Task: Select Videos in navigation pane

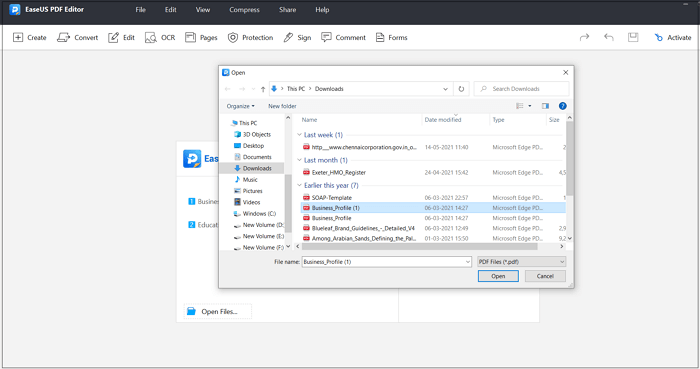Action: (247, 202)
